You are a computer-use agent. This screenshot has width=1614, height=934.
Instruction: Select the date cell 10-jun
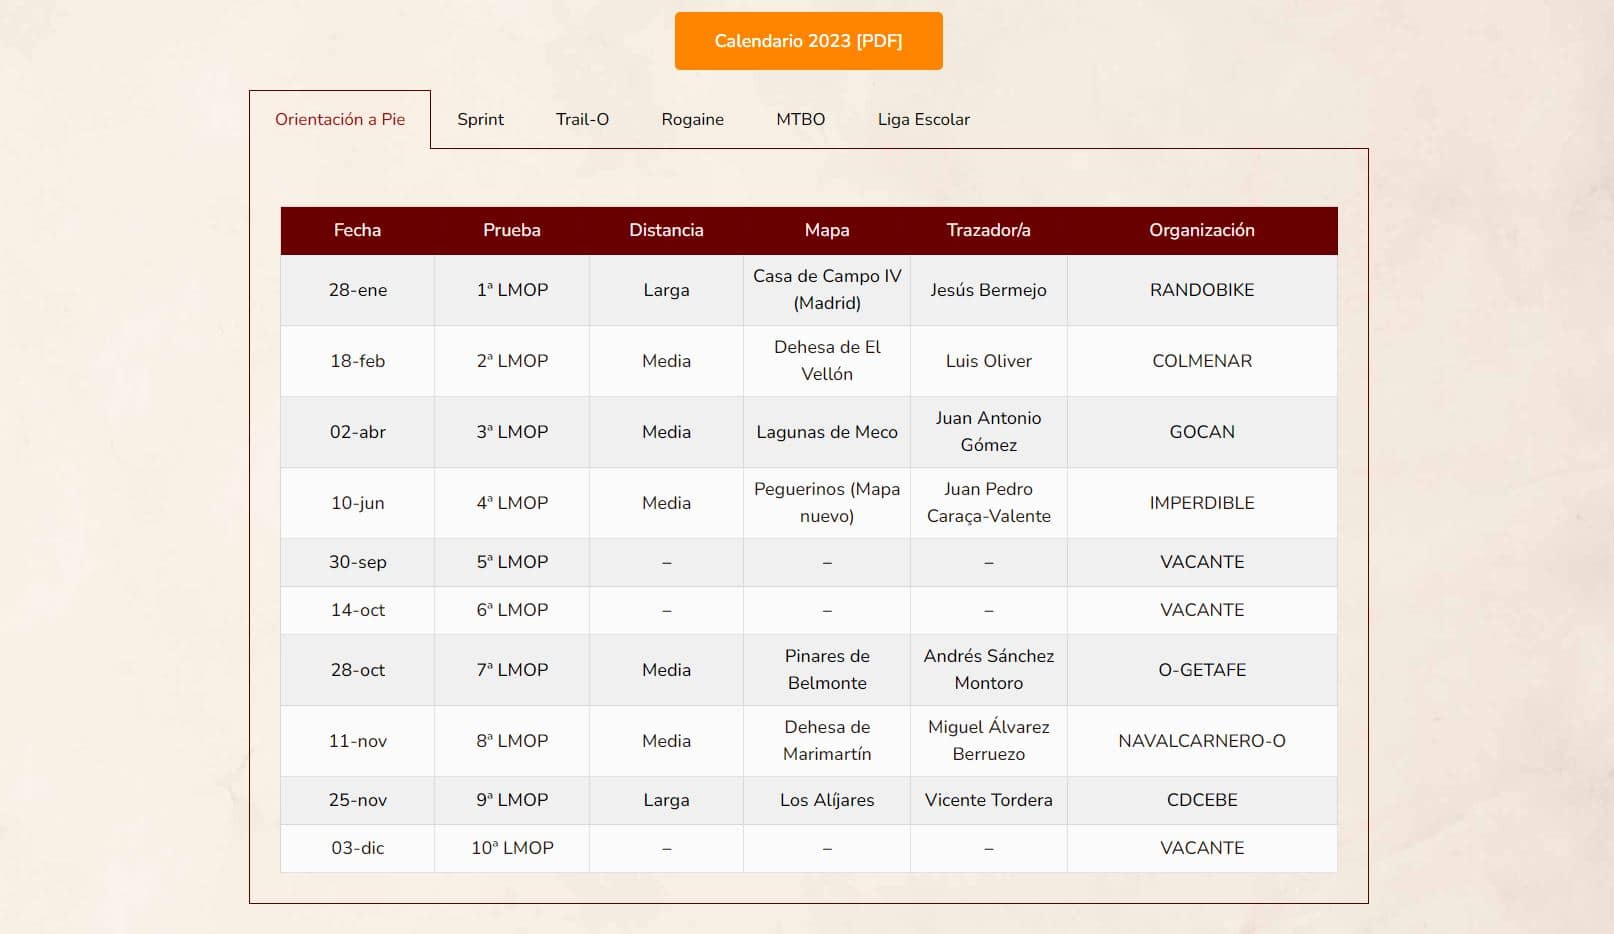pos(357,503)
